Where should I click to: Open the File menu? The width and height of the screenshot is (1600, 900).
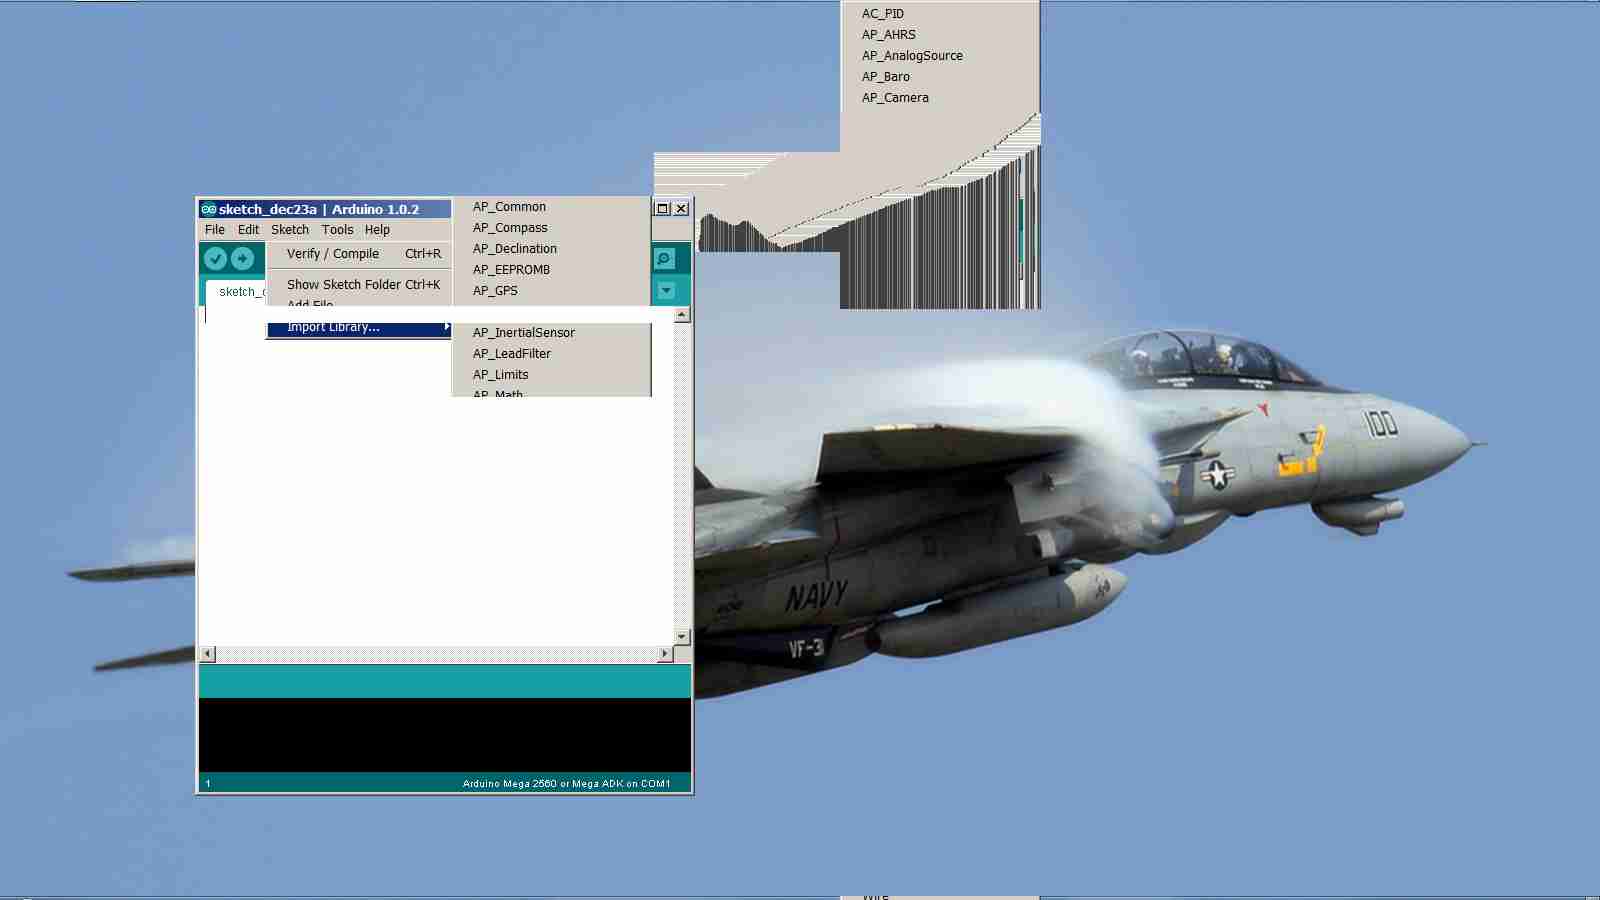(215, 230)
